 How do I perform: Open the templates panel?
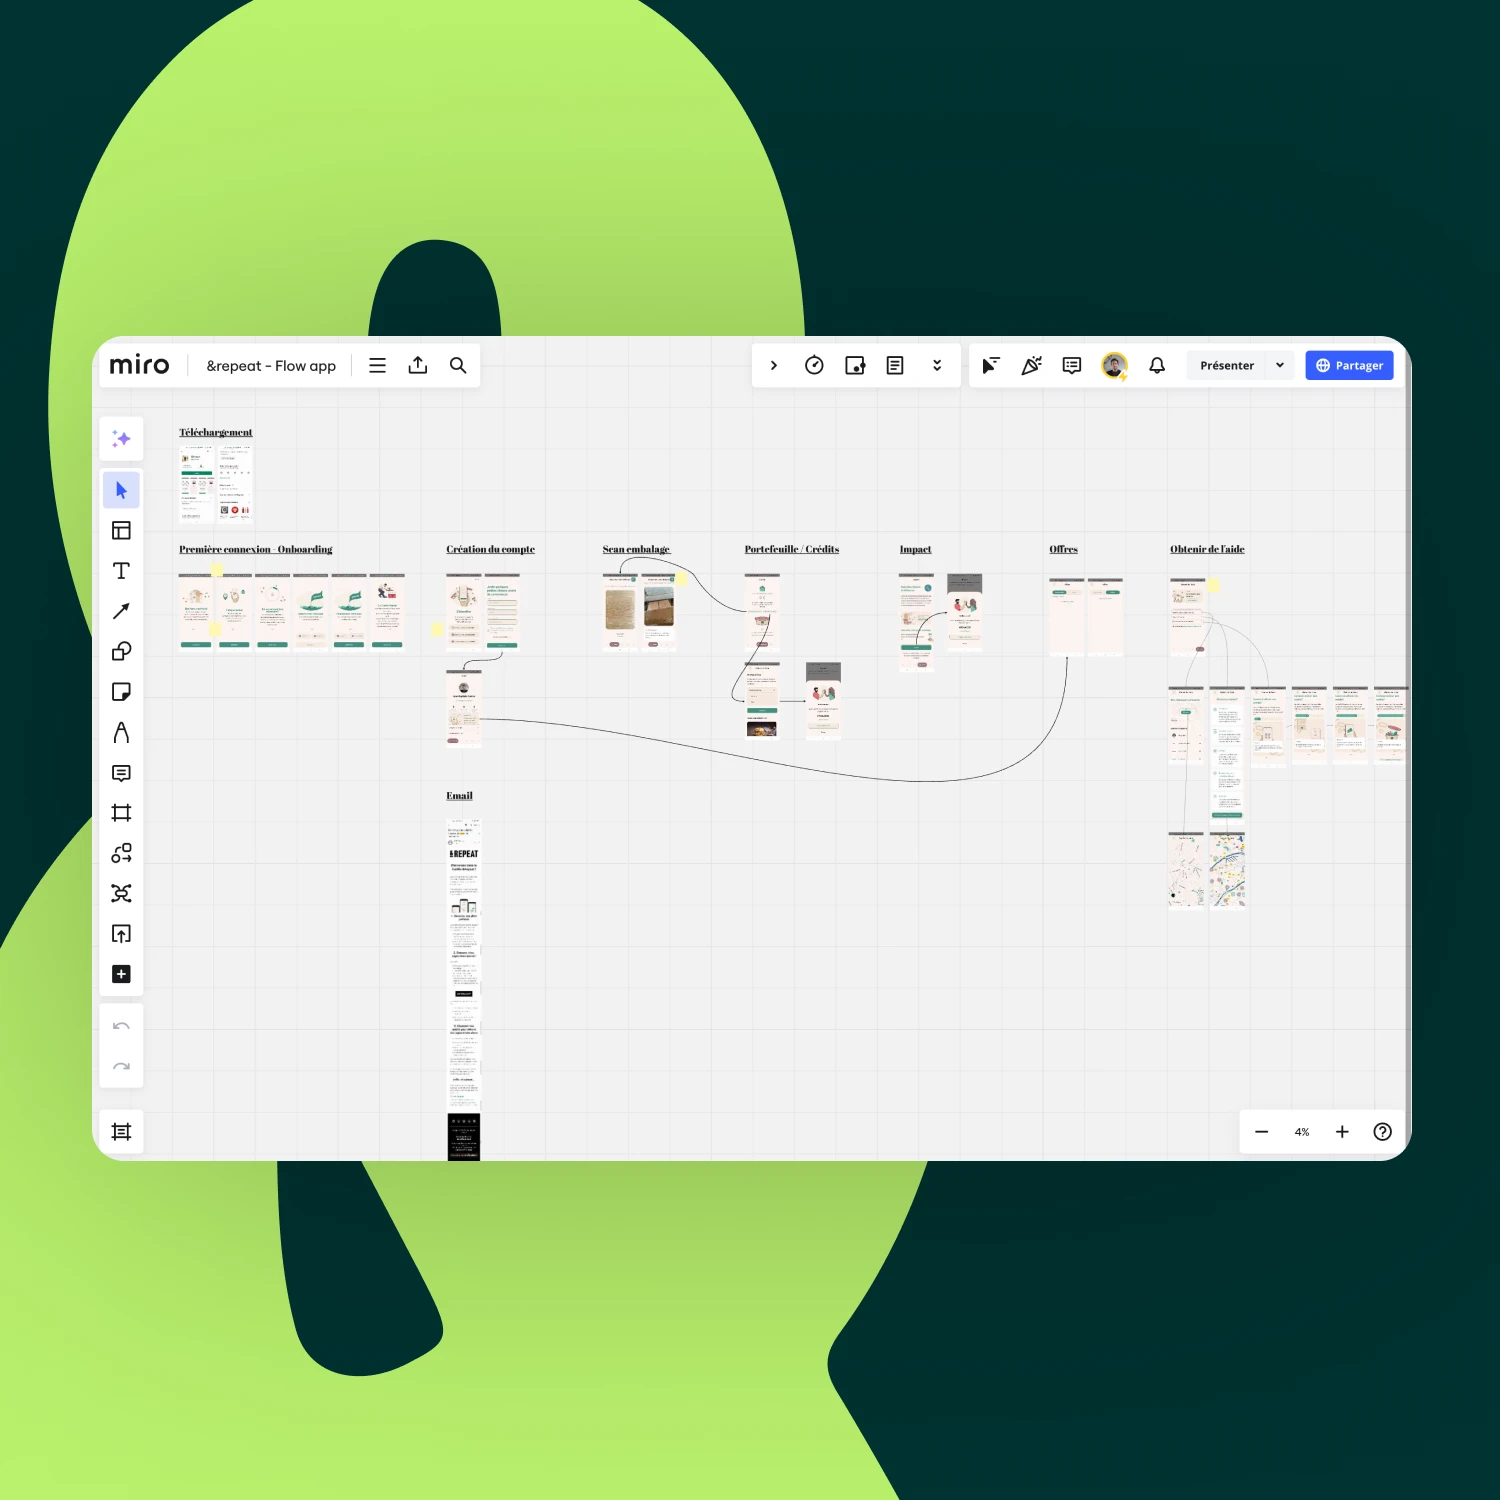[121, 530]
